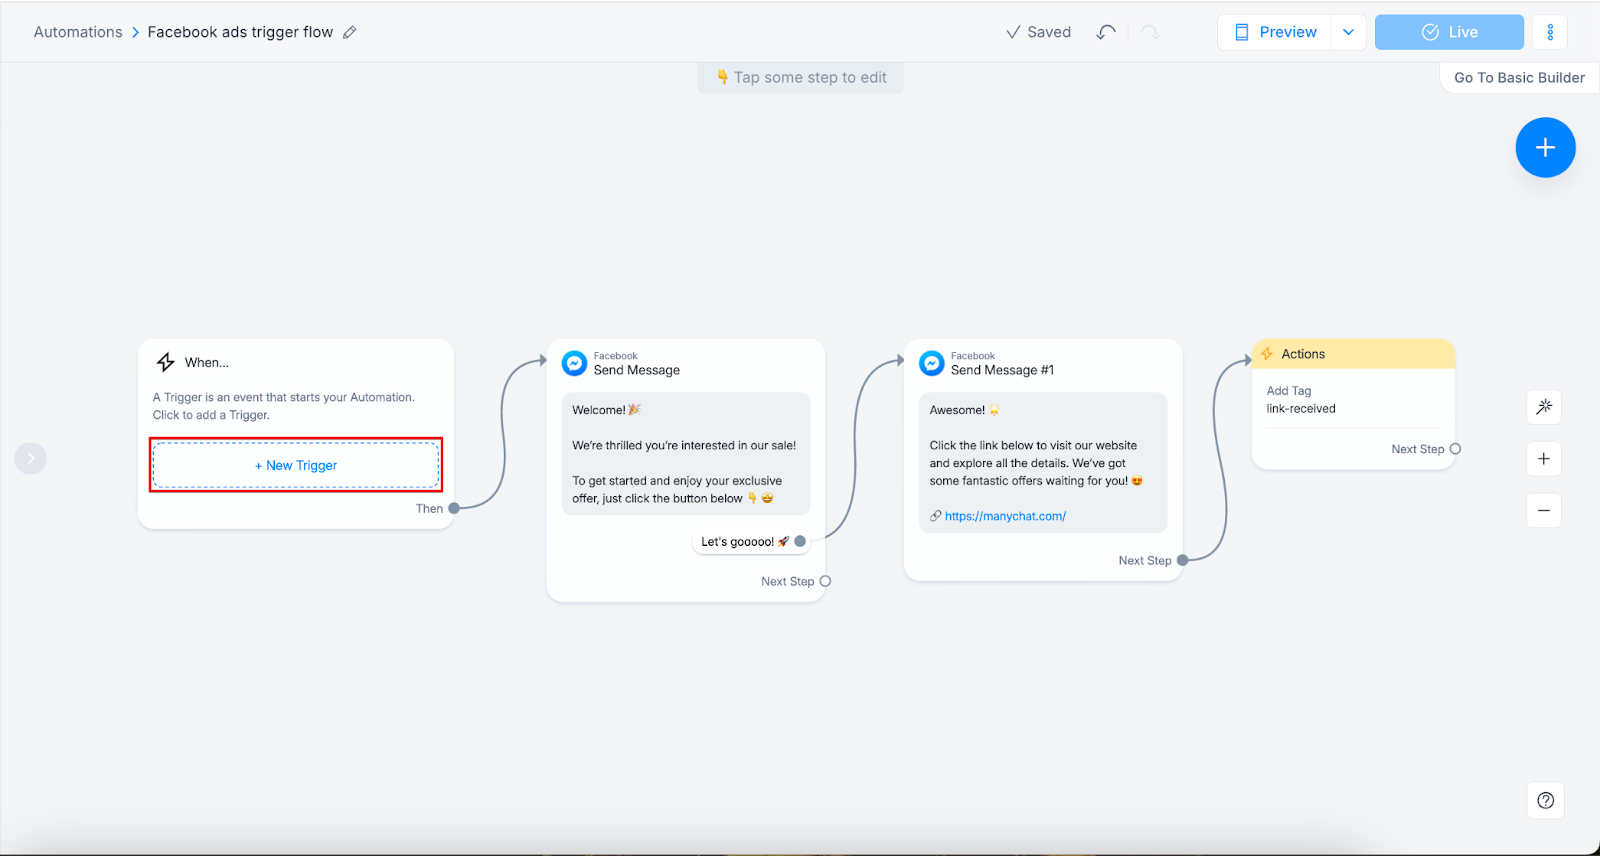This screenshot has height=856, width=1600.
Task: Click the redo arrow icon
Action: point(1150,32)
